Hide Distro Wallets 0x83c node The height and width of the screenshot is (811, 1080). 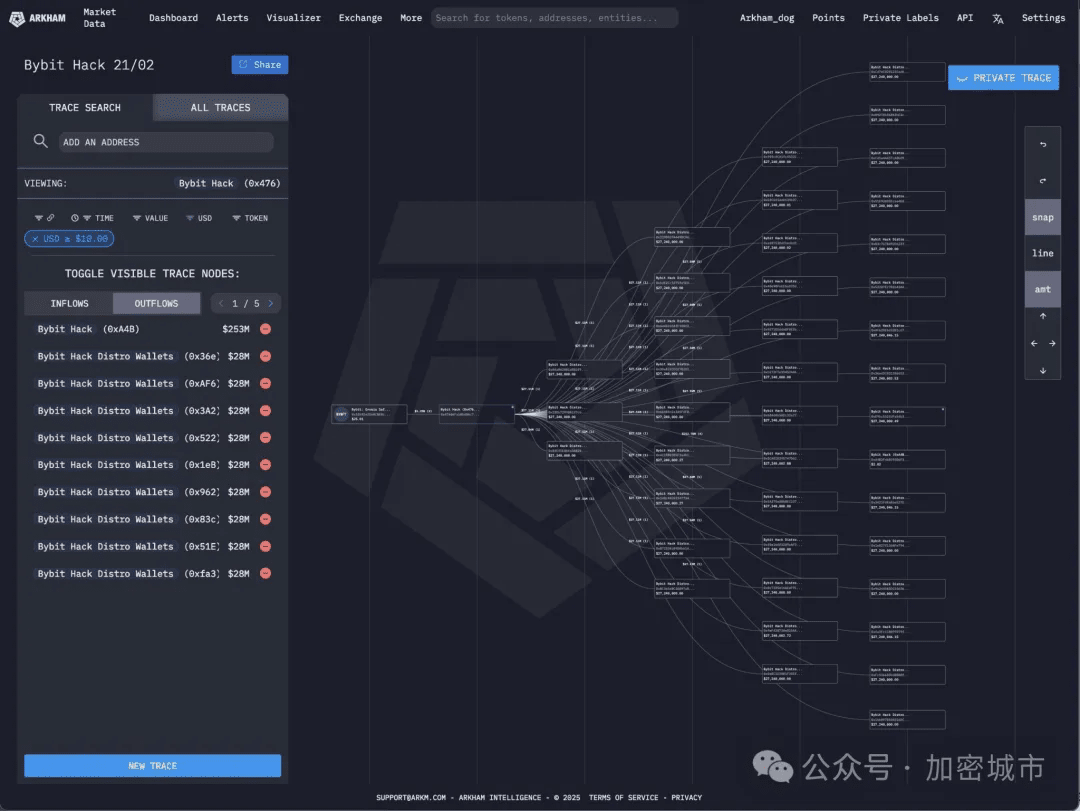(265, 519)
